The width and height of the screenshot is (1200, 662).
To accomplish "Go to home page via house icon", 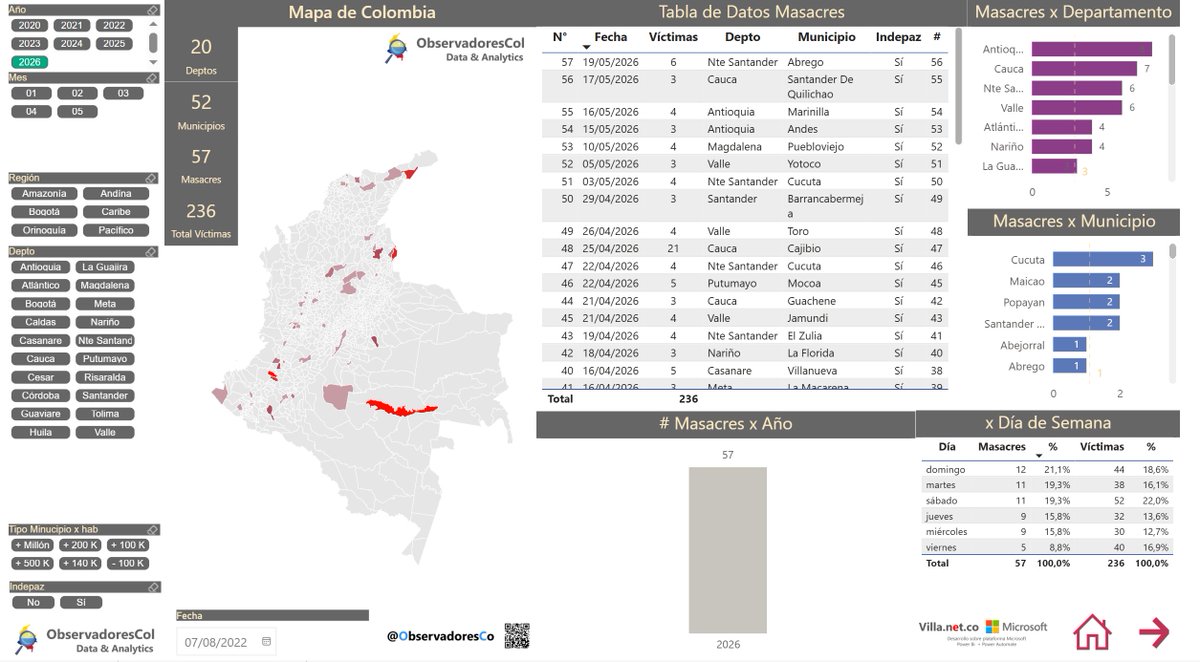I will (1092, 632).
